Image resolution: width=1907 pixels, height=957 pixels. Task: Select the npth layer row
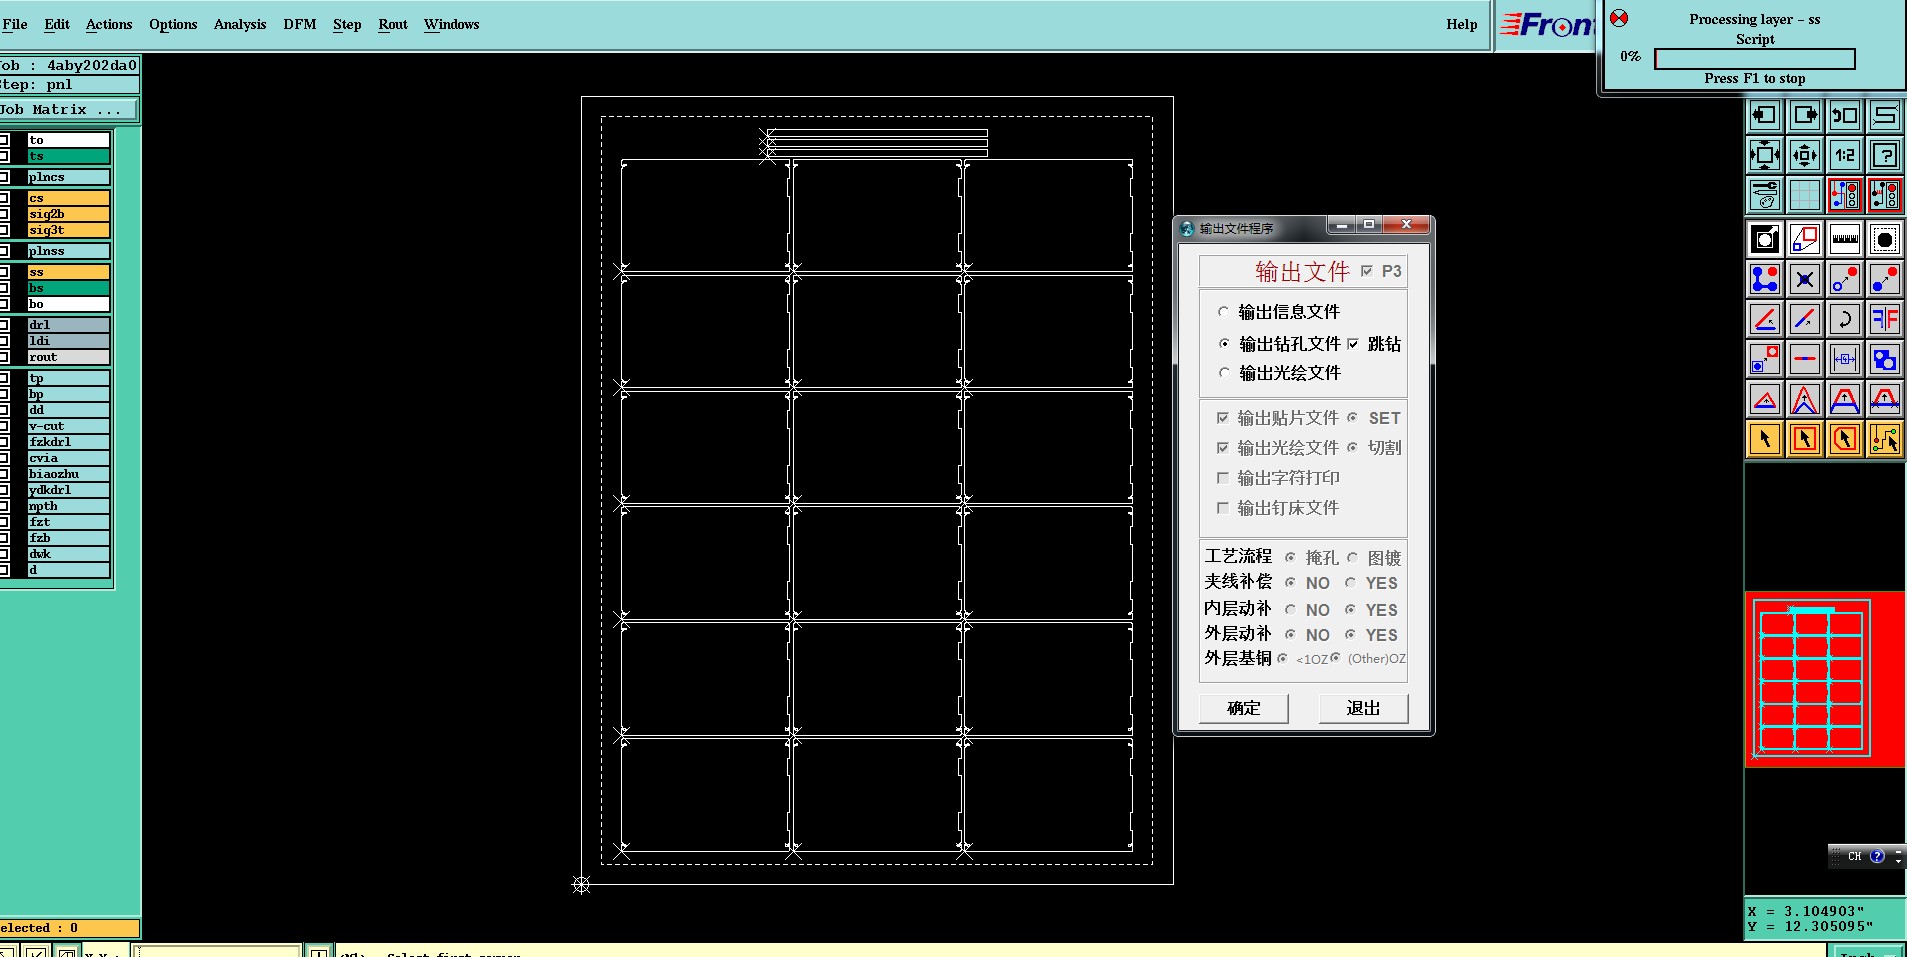68,506
